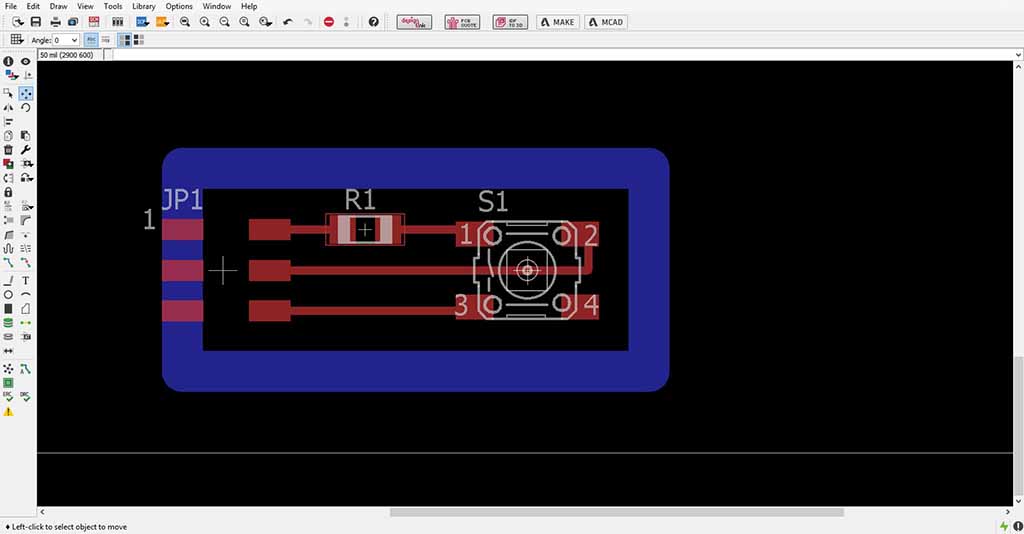
Task: Select the Dimension tool
Action: [8, 351]
